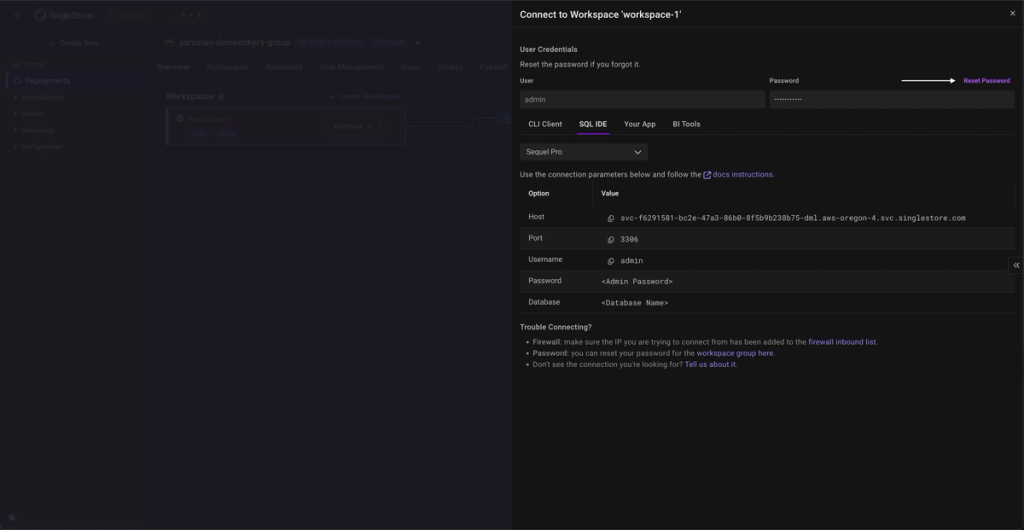Click the svc-f6291581 host address text

click(793, 218)
